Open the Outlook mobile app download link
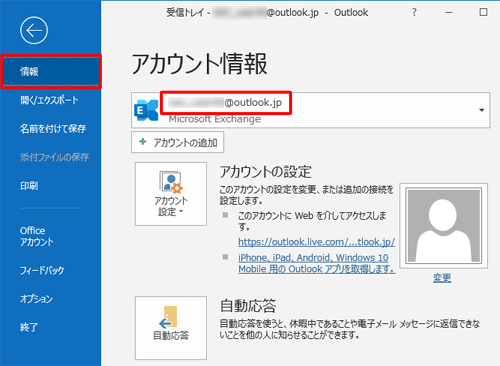The height and width of the screenshot is (366, 500). tap(317, 263)
